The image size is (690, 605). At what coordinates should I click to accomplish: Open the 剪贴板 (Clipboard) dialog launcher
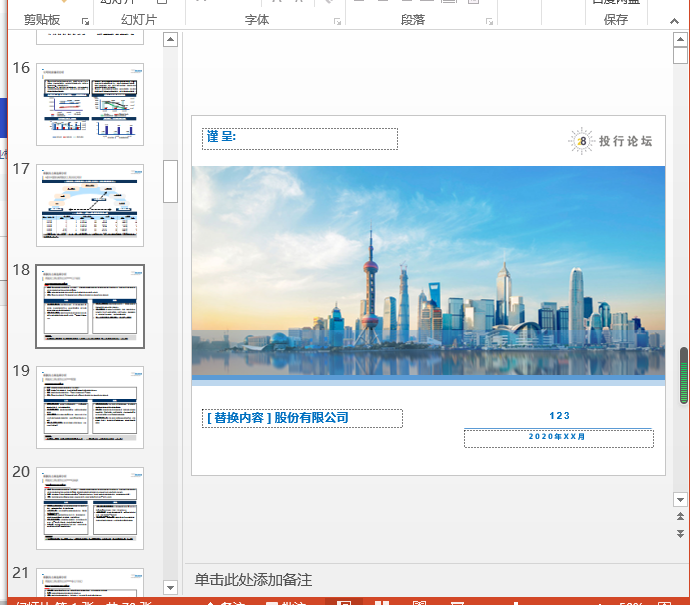(x=85, y=22)
